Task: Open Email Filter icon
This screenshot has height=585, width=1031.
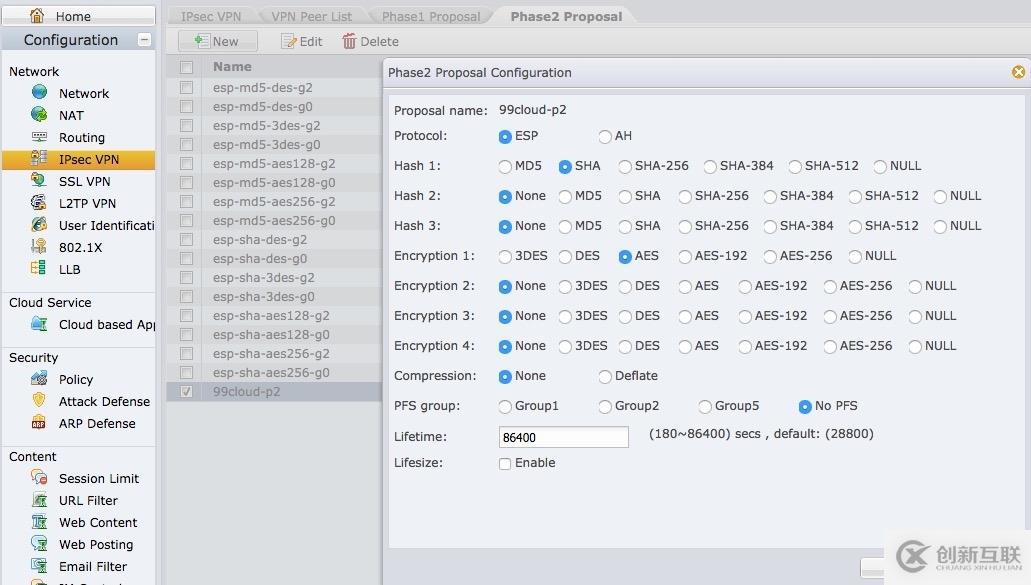Action: (x=39, y=565)
